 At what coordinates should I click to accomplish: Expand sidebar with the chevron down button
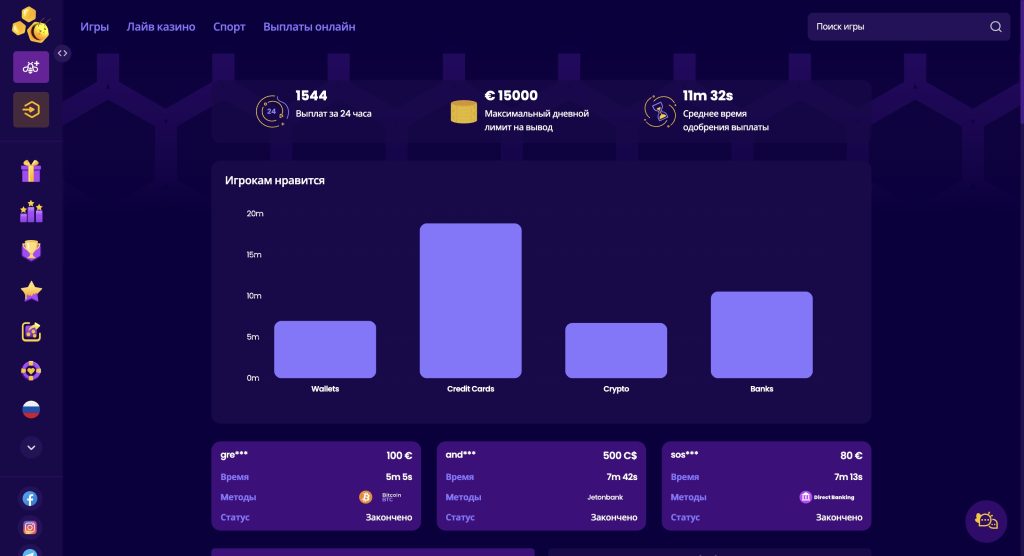point(31,448)
